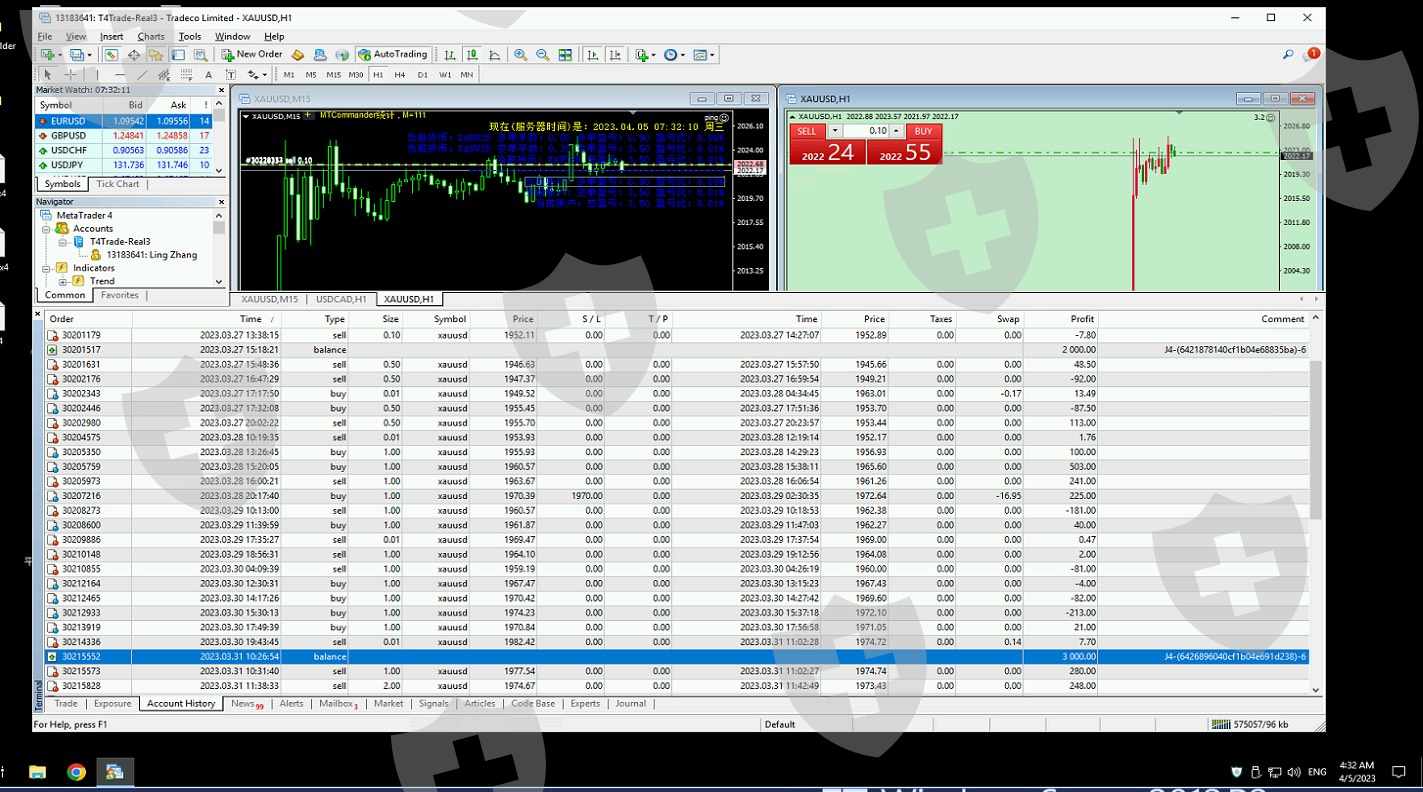Toggle the AutoTrading button
The image size is (1423, 792).
pyautogui.click(x=393, y=55)
